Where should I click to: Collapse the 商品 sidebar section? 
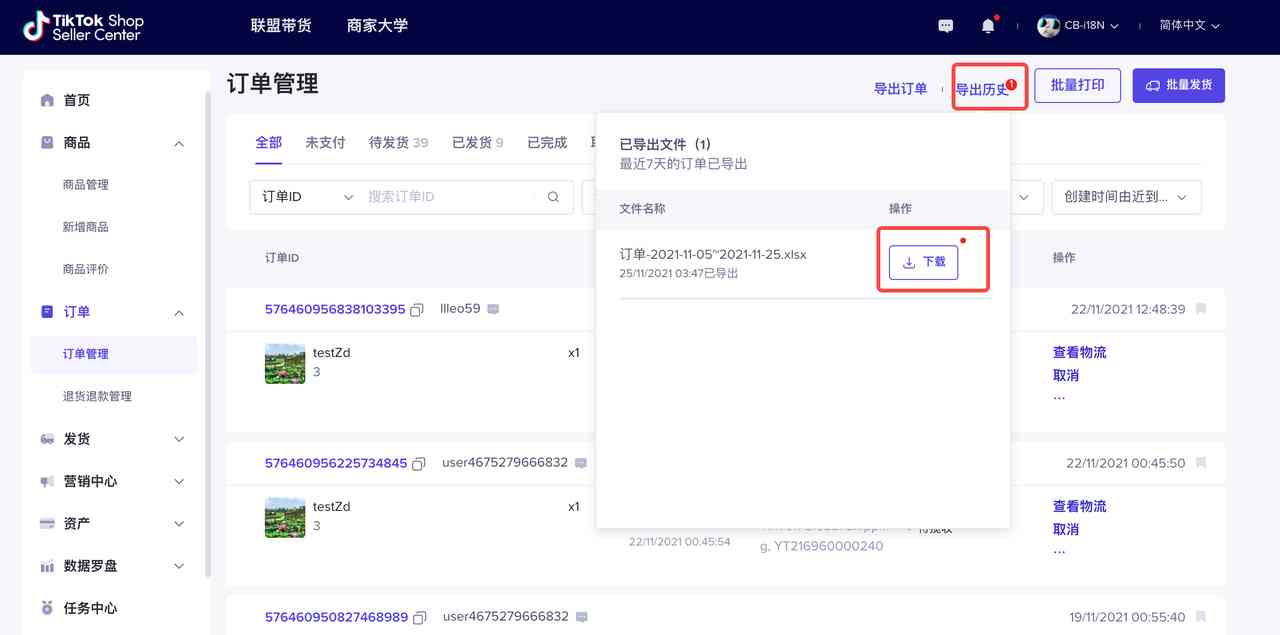[x=179, y=143]
